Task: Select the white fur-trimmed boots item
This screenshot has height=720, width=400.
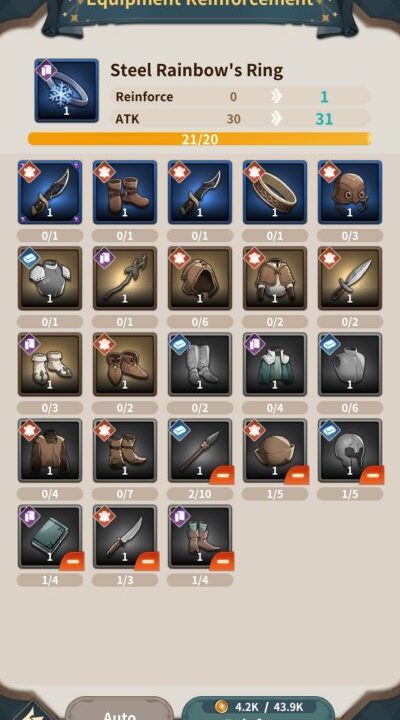Action: click(x=50, y=365)
